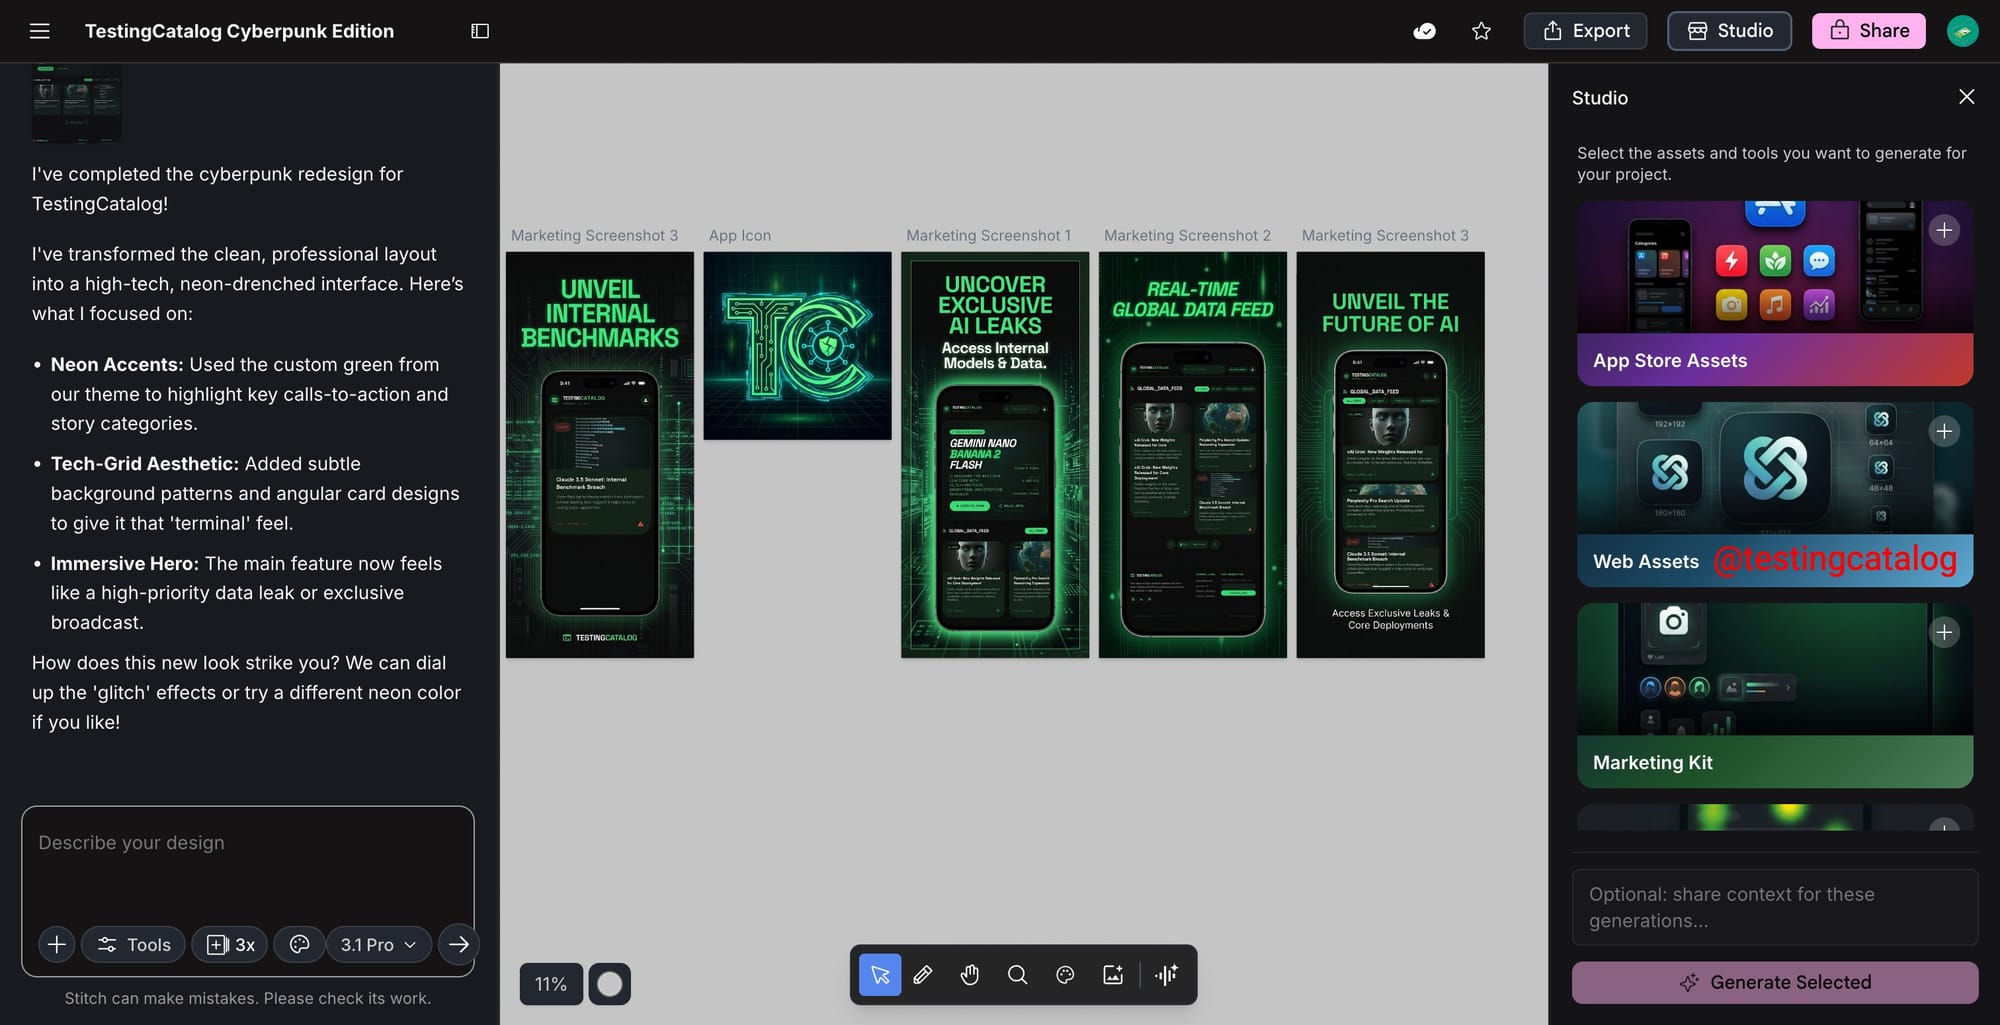This screenshot has width=2000, height=1025.
Task: Click the Search tool in canvas toolbar
Action: [x=1017, y=975]
